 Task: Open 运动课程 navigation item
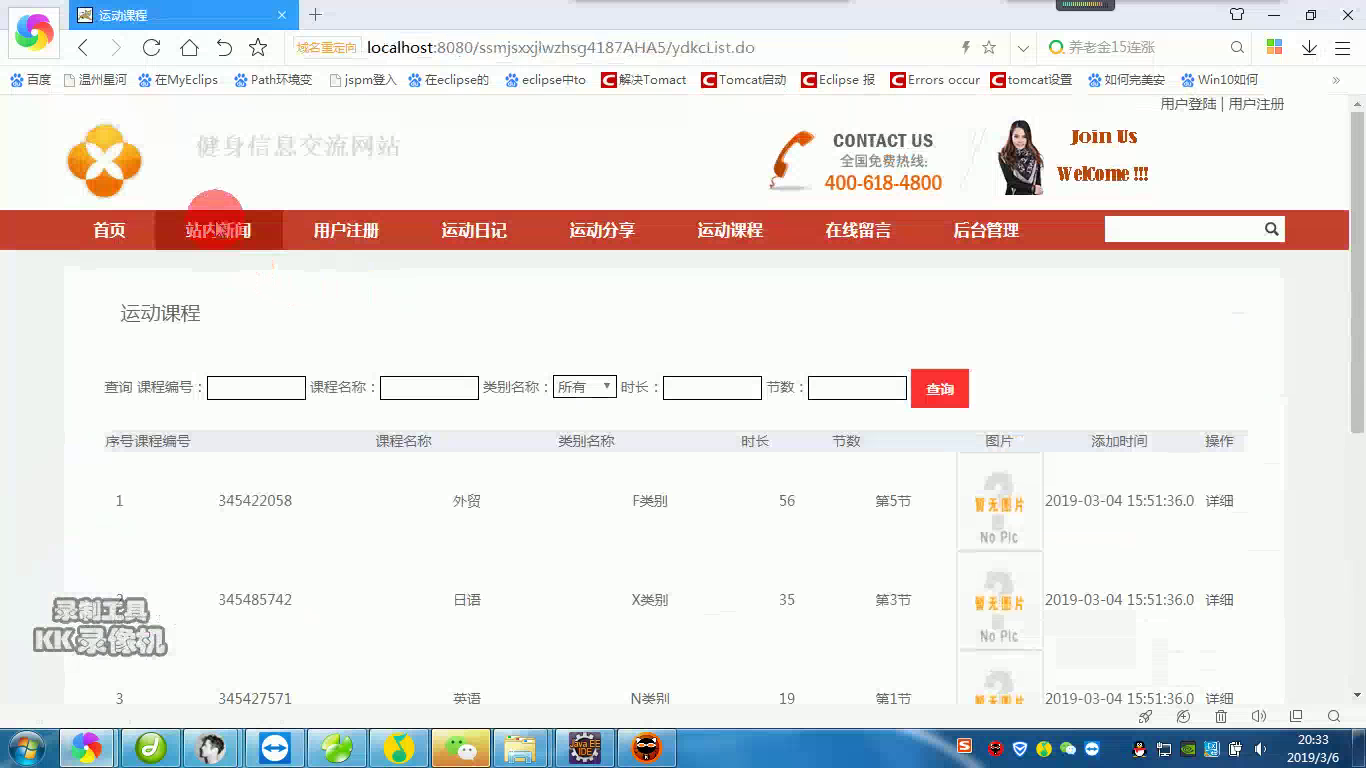pos(730,230)
